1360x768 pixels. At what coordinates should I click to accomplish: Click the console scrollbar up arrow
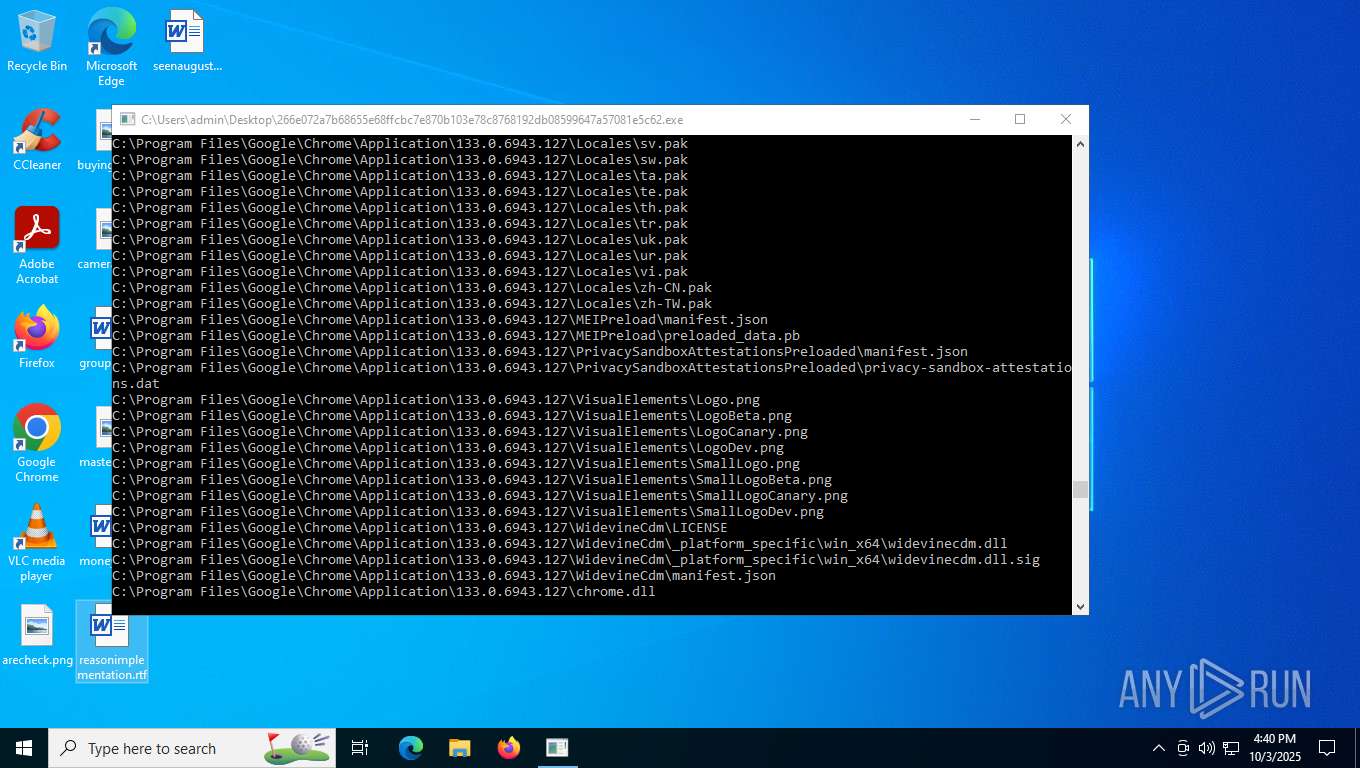1080,143
